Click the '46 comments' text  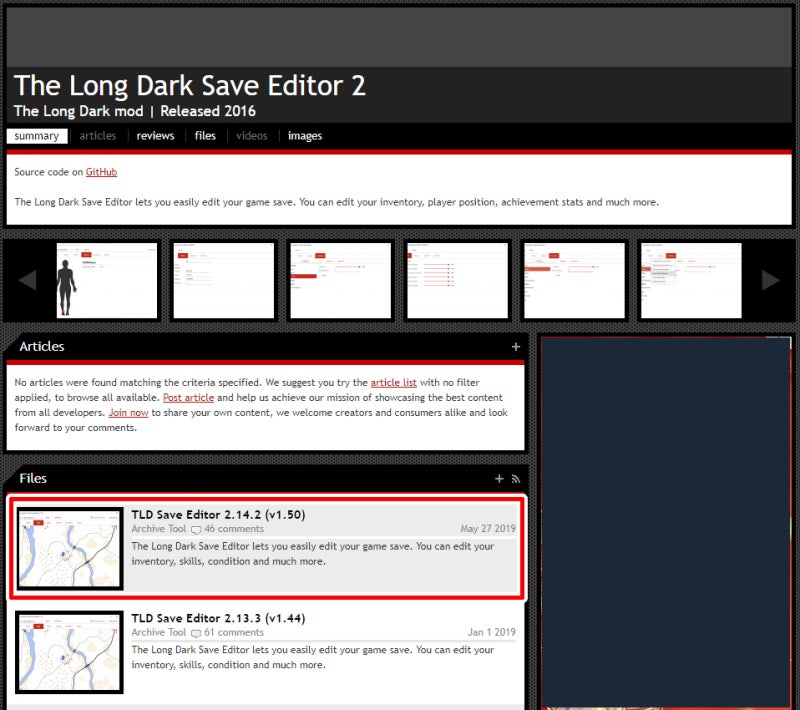click(234, 529)
